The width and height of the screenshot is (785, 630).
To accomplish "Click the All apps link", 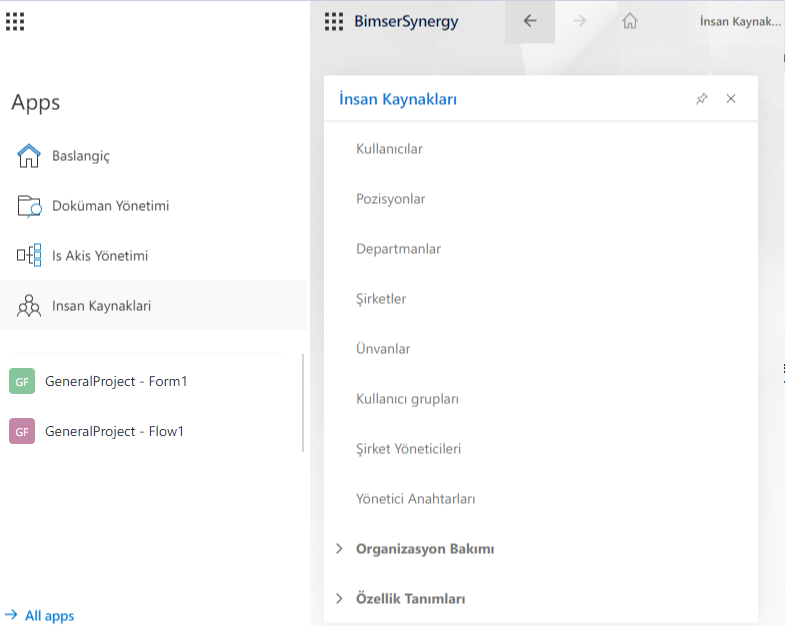I will coord(49,616).
